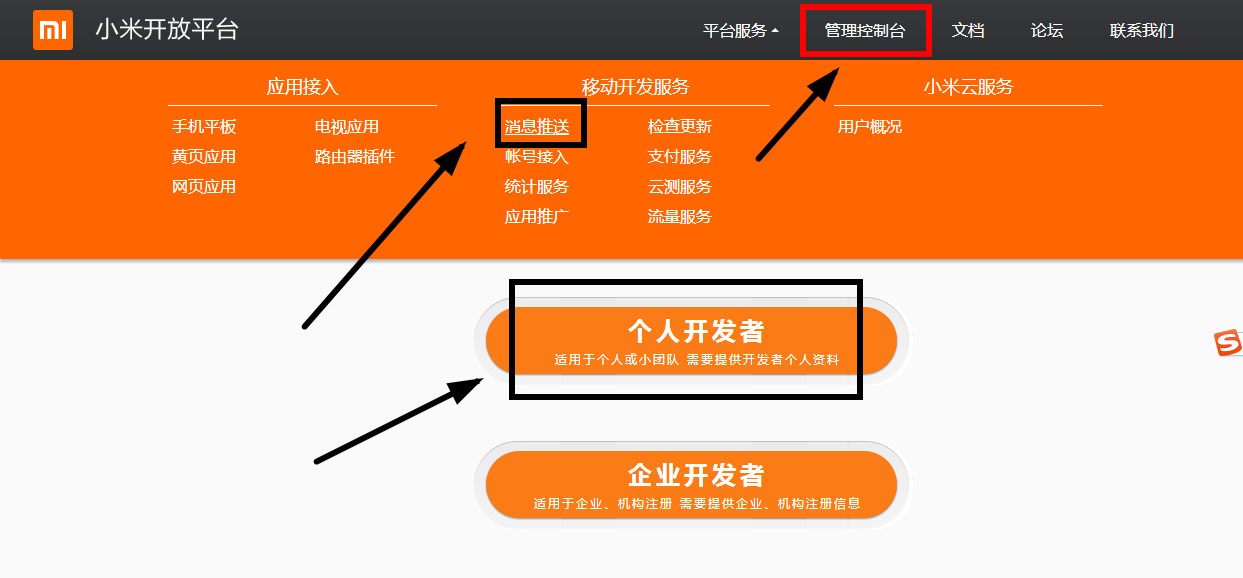Go to the 论坛 forum link
The image size is (1243, 578).
click(1047, 31)
